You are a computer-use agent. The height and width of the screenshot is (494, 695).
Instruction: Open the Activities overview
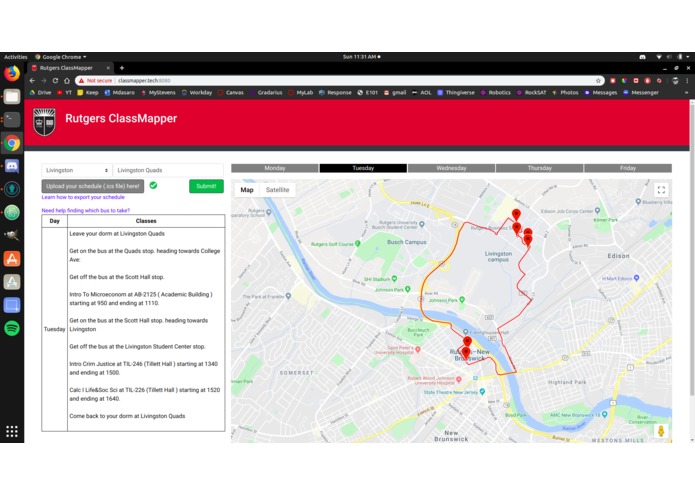click(16, 57)
